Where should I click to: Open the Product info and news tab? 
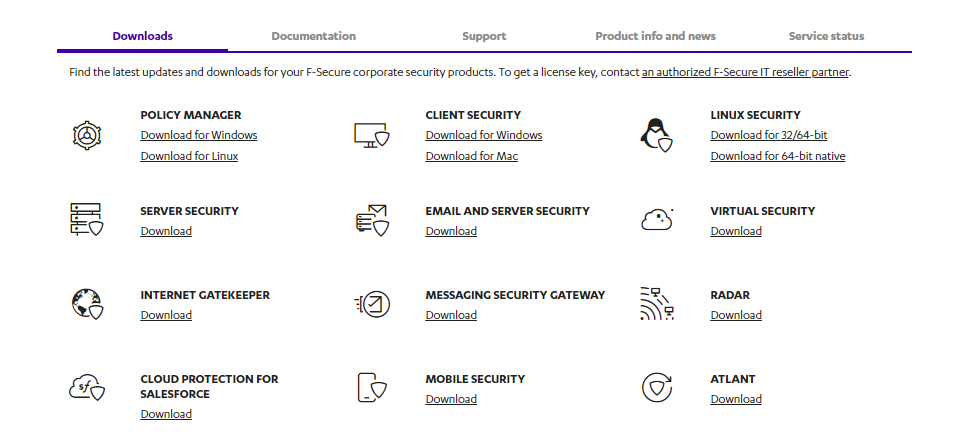655,36
